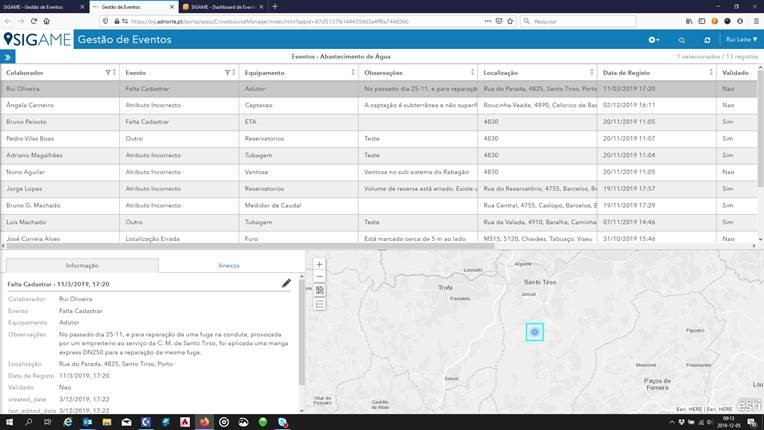
Task: Zoom in on the map
Action: [x=319, y=265]
